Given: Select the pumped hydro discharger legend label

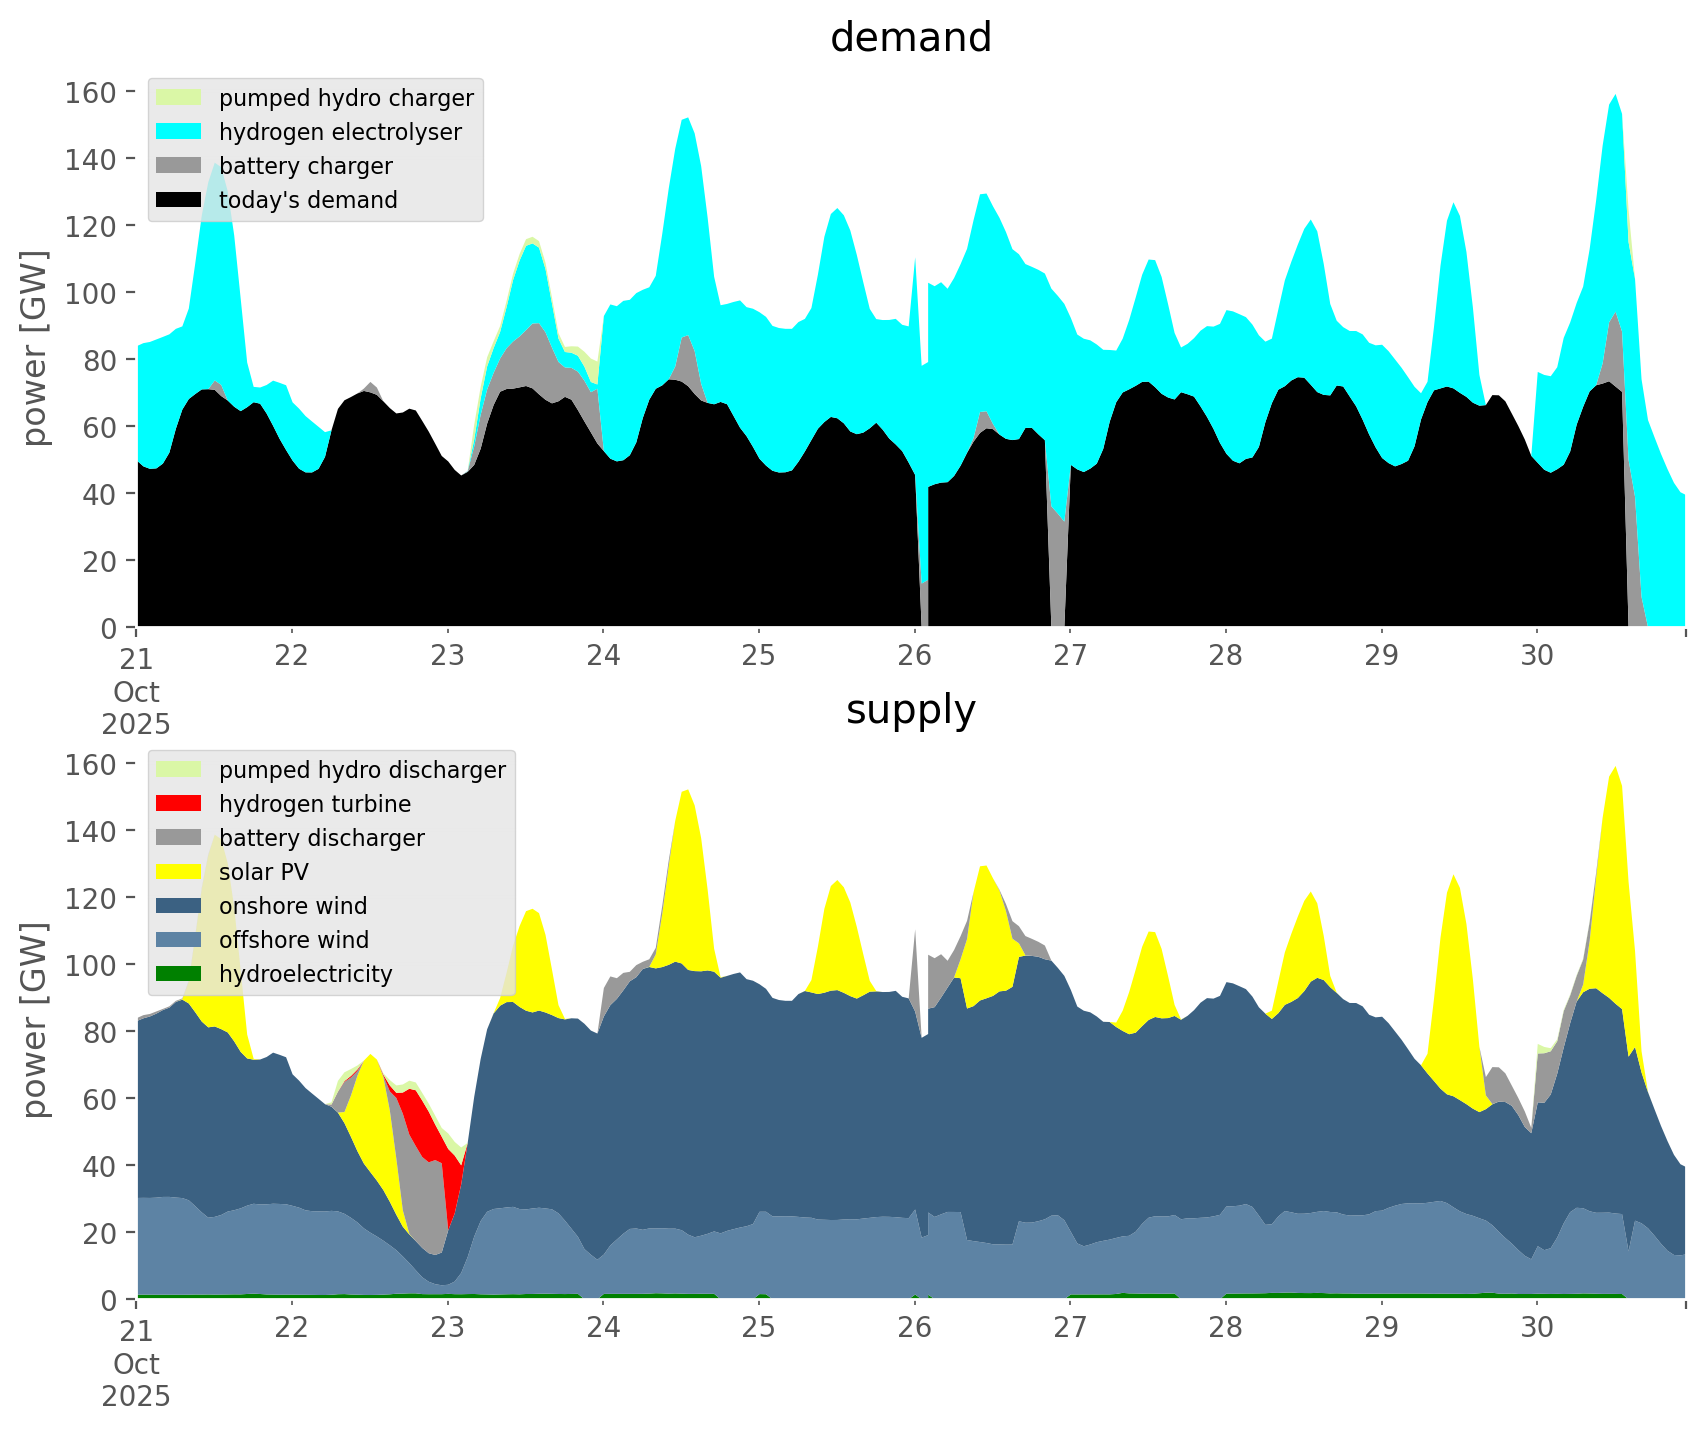Looking at the screenshot, I should (x=362, y=770).
